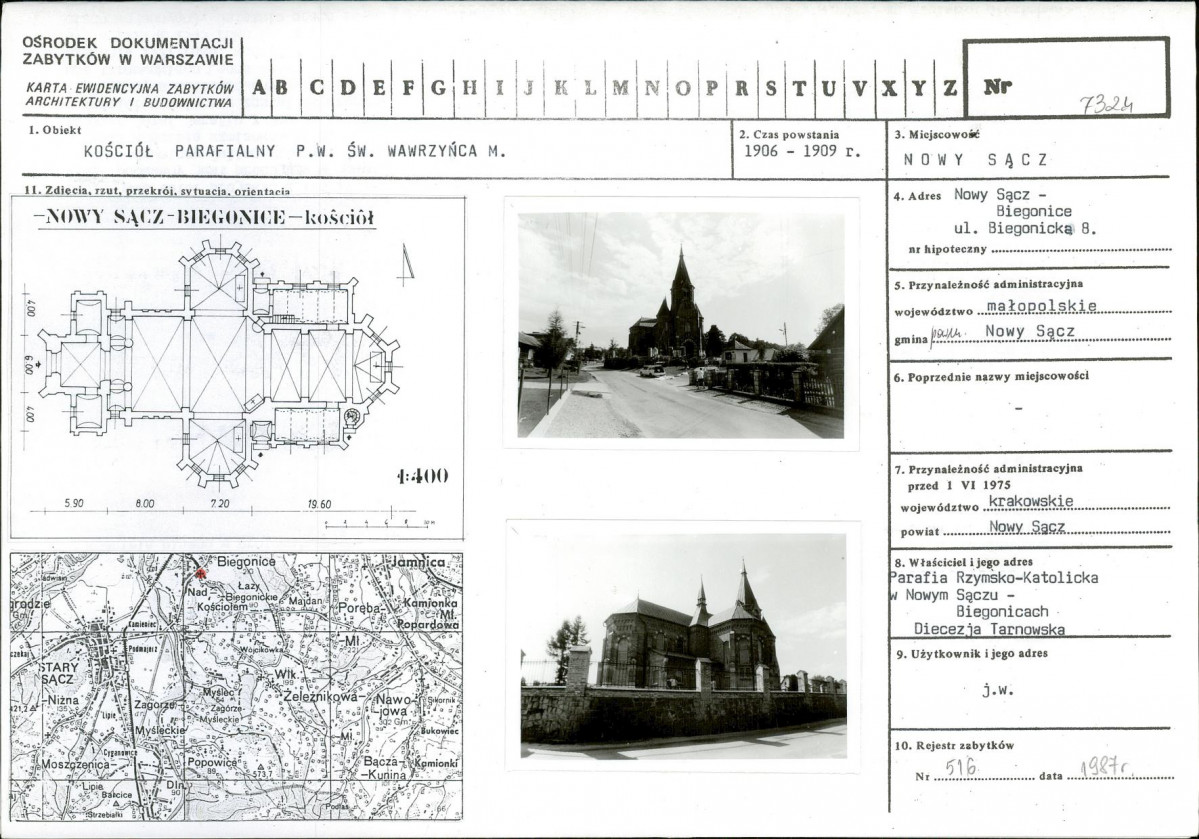Open the street-view photo of the church
1199x839 pixels.
tap(681, 324)
